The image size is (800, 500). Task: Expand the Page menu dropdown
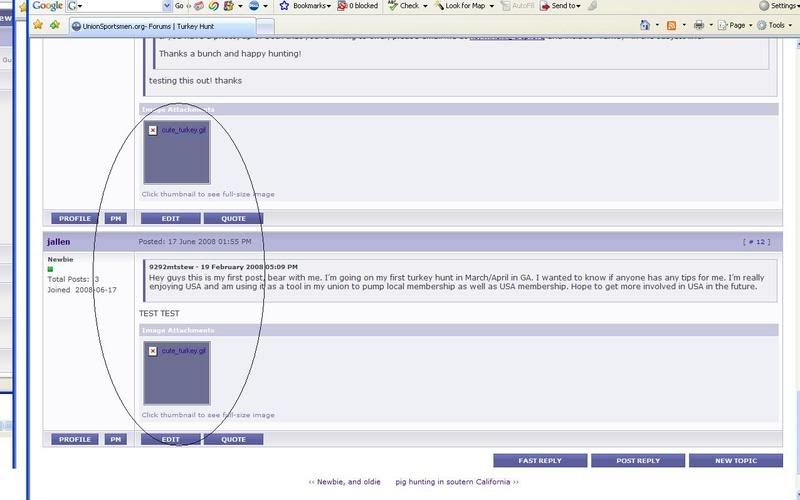(737, 24)
